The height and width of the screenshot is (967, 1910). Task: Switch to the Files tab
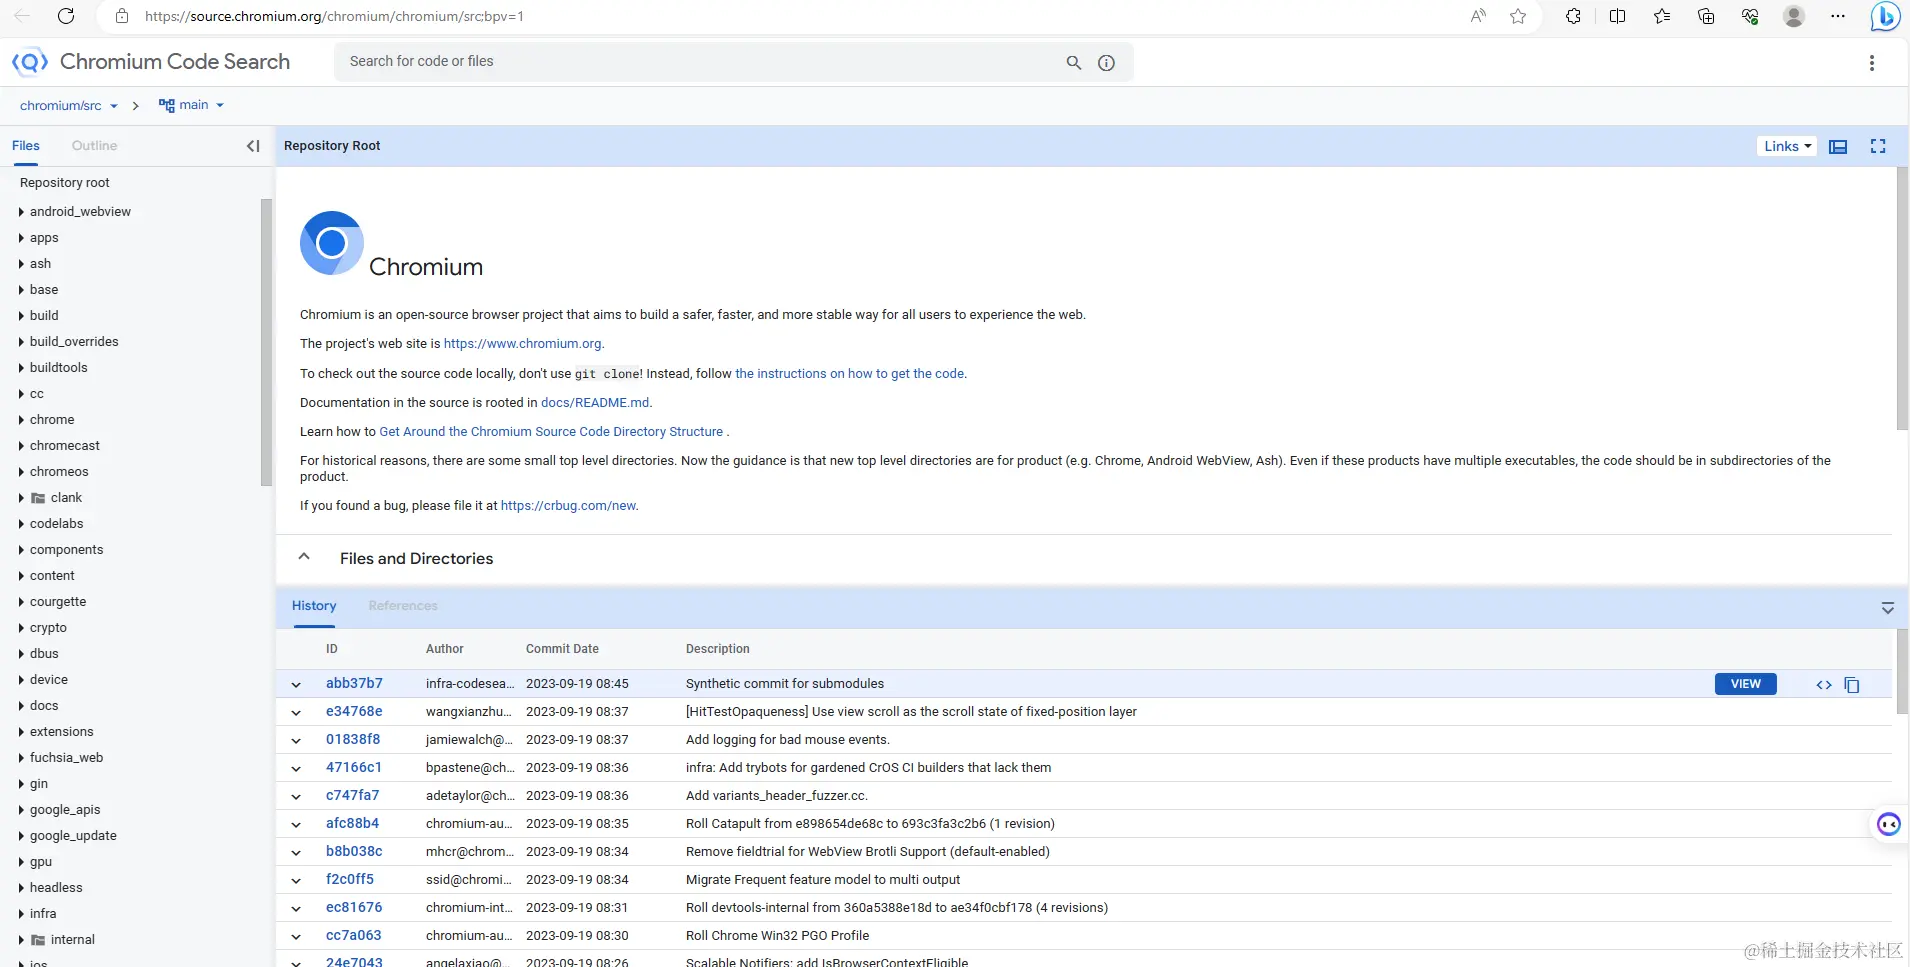(x=26, y=146)
